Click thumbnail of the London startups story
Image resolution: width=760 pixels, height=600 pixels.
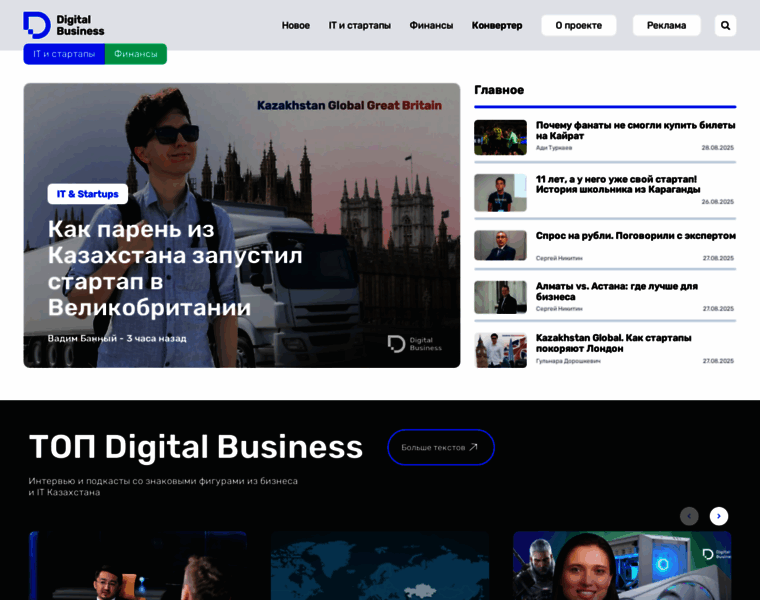[x=500, y=350]
